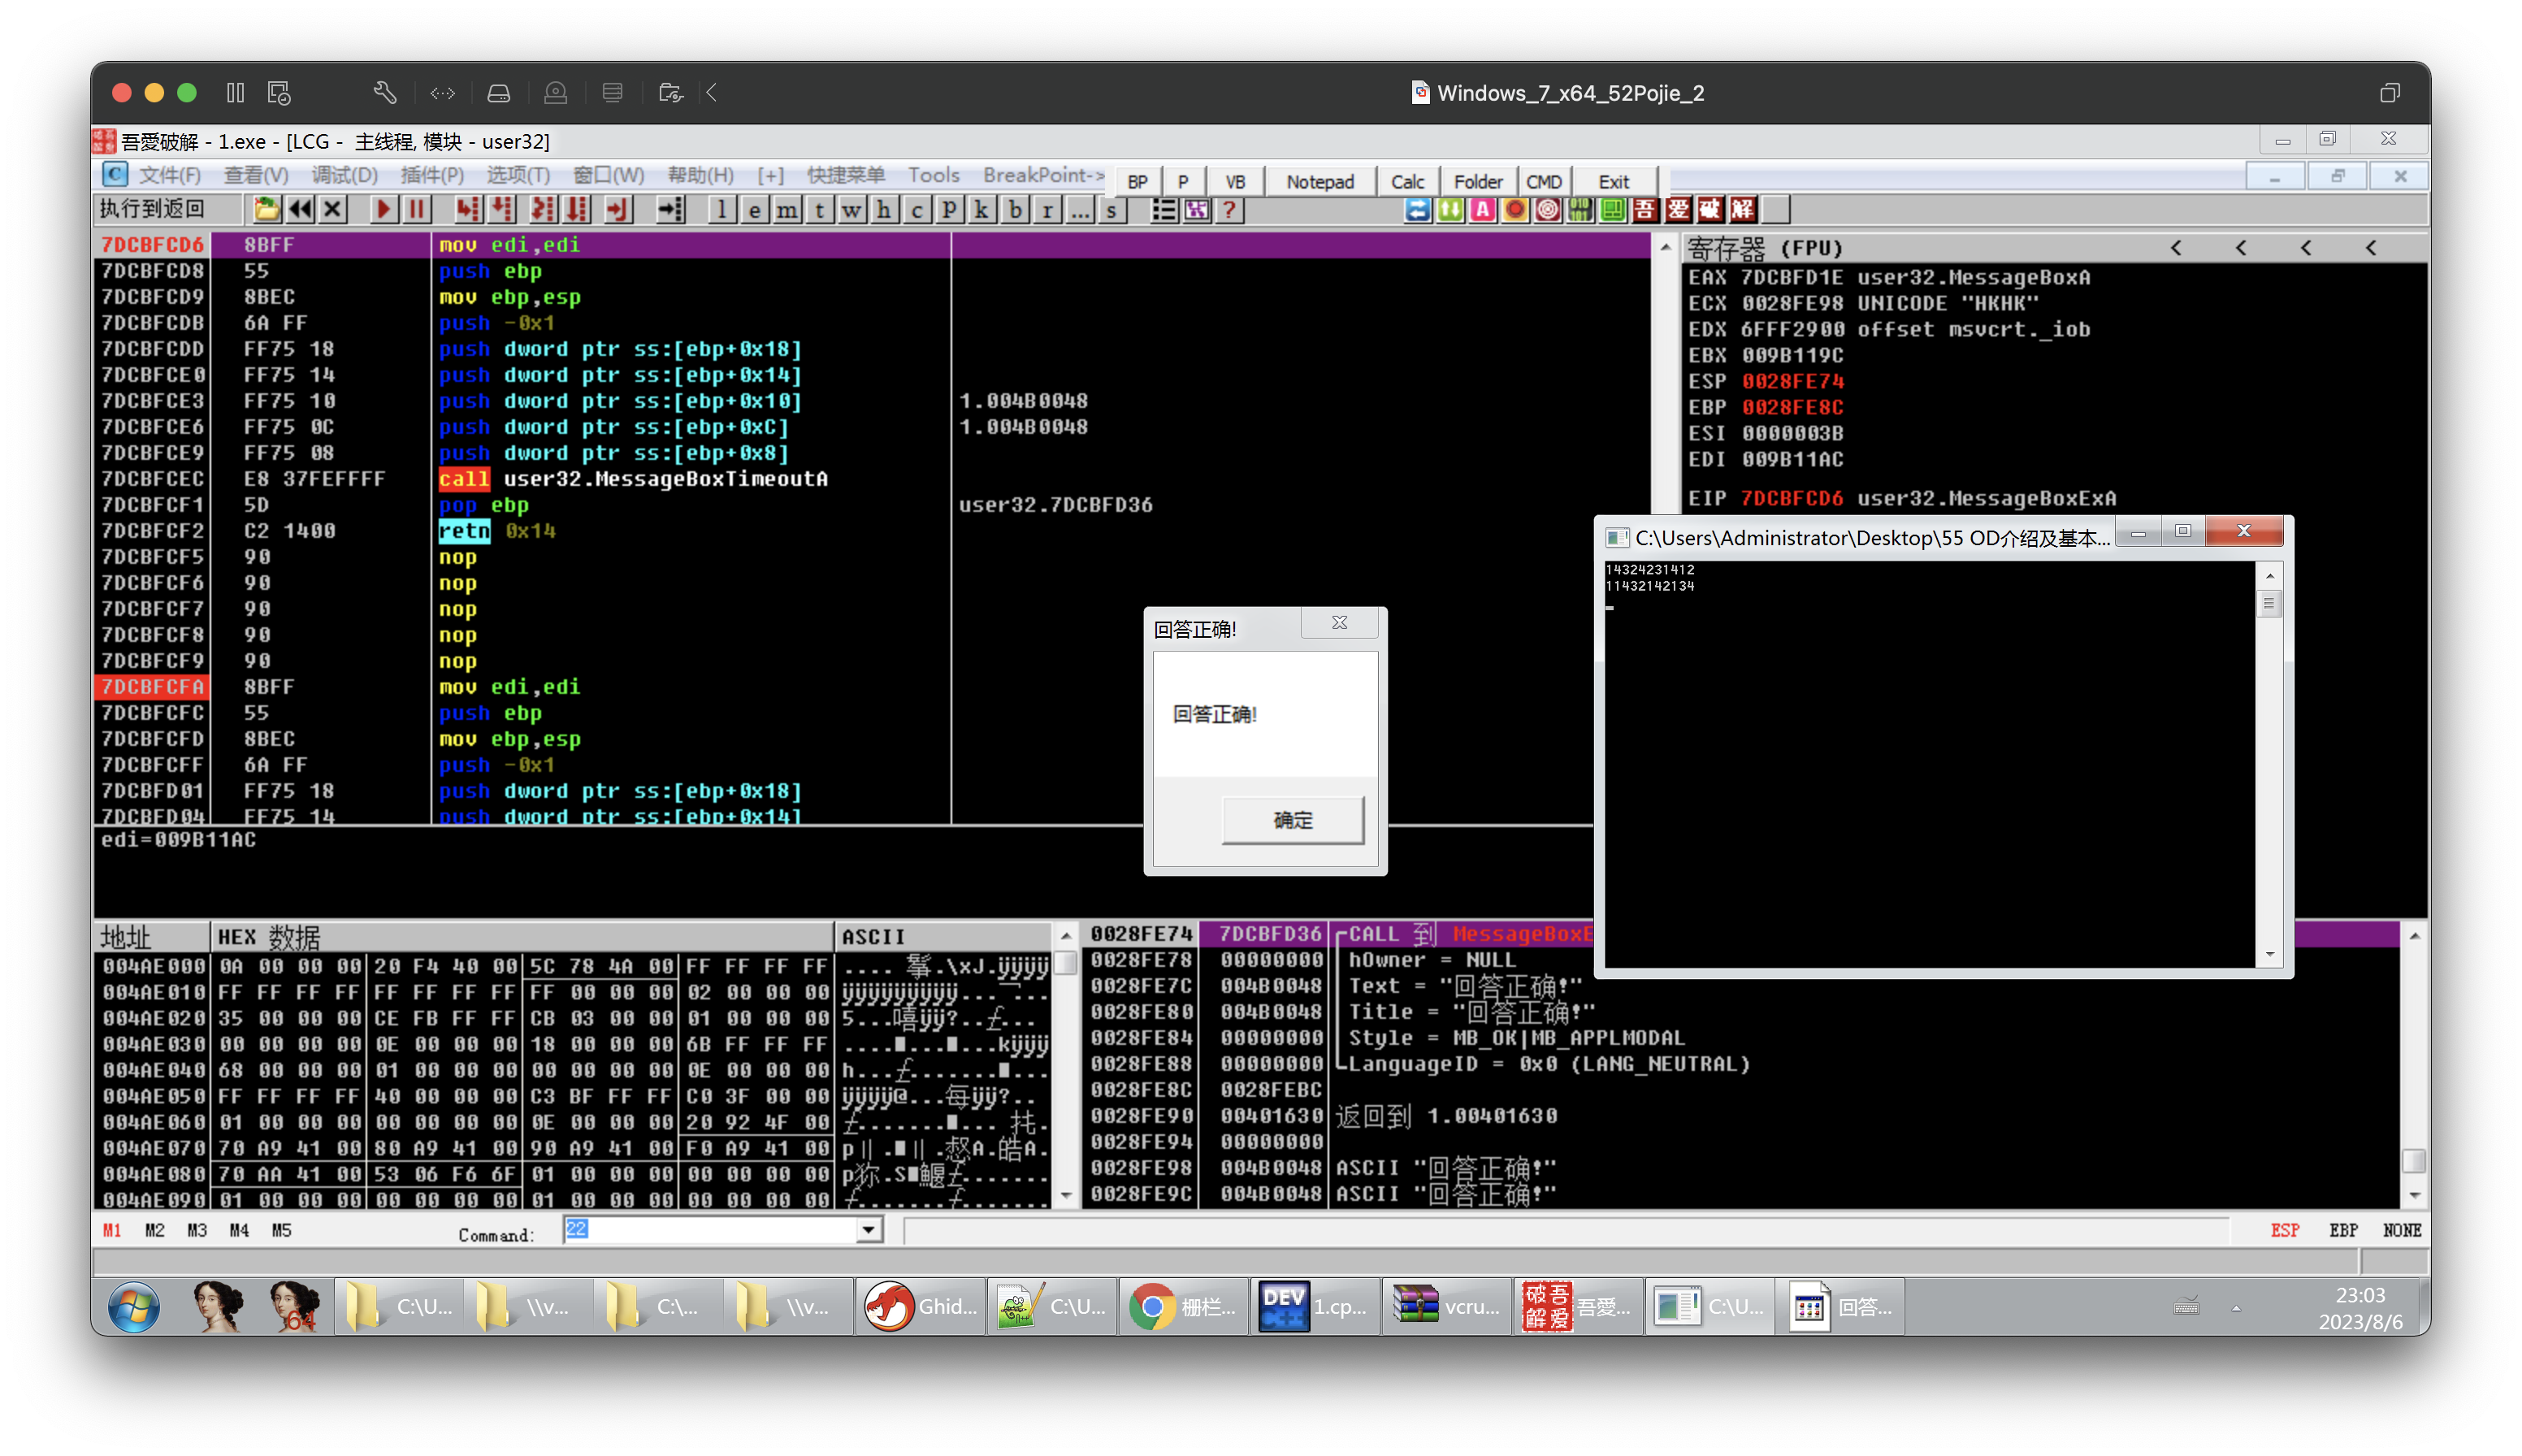Toggle memory dump tab M1
This screenshot has width=2522, height=1456.
[x=112, y=1230]
